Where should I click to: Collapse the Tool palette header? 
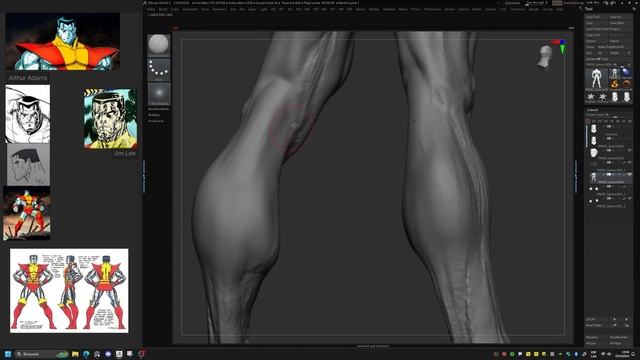point(589,8)
